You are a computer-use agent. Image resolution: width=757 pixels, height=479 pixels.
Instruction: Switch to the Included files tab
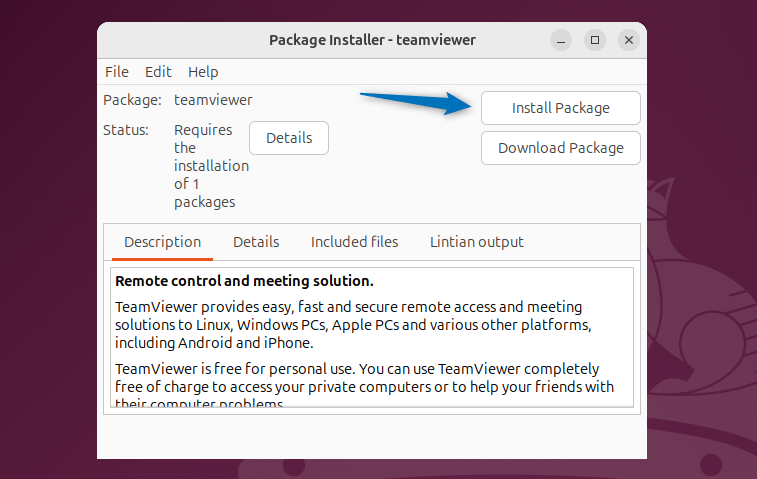(354, 242)
